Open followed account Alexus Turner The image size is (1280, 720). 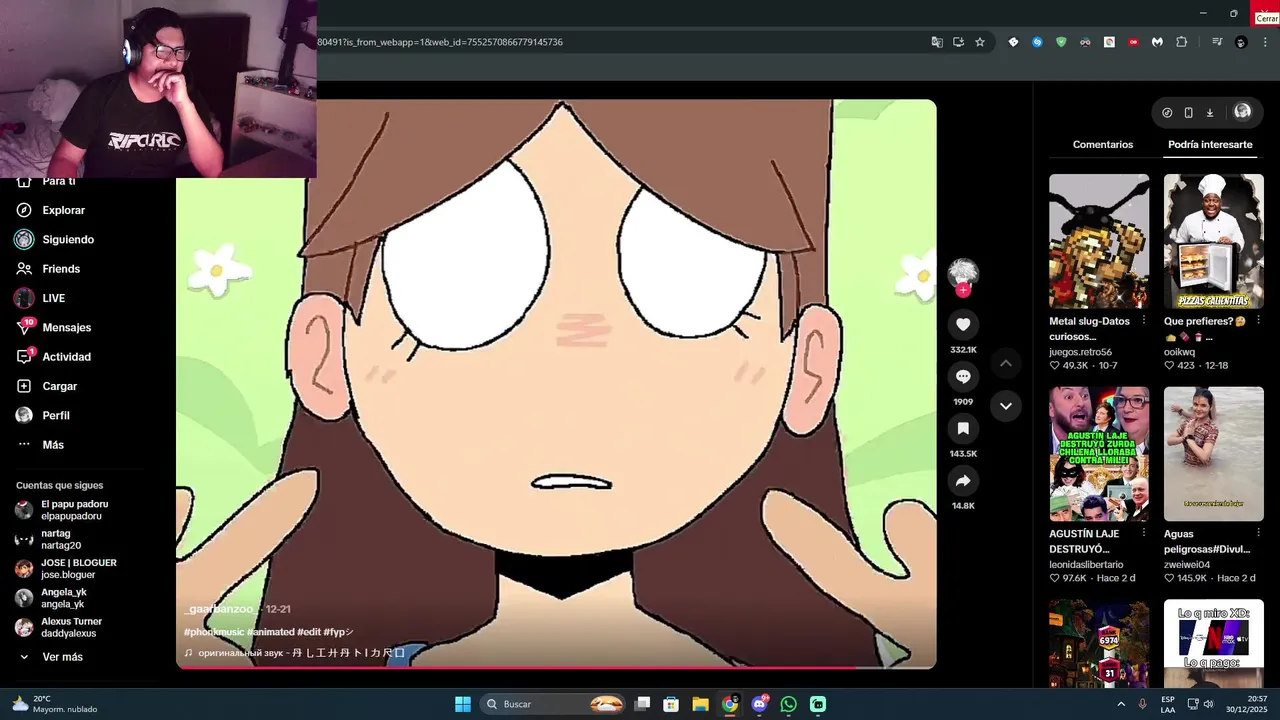pos(71,627)
